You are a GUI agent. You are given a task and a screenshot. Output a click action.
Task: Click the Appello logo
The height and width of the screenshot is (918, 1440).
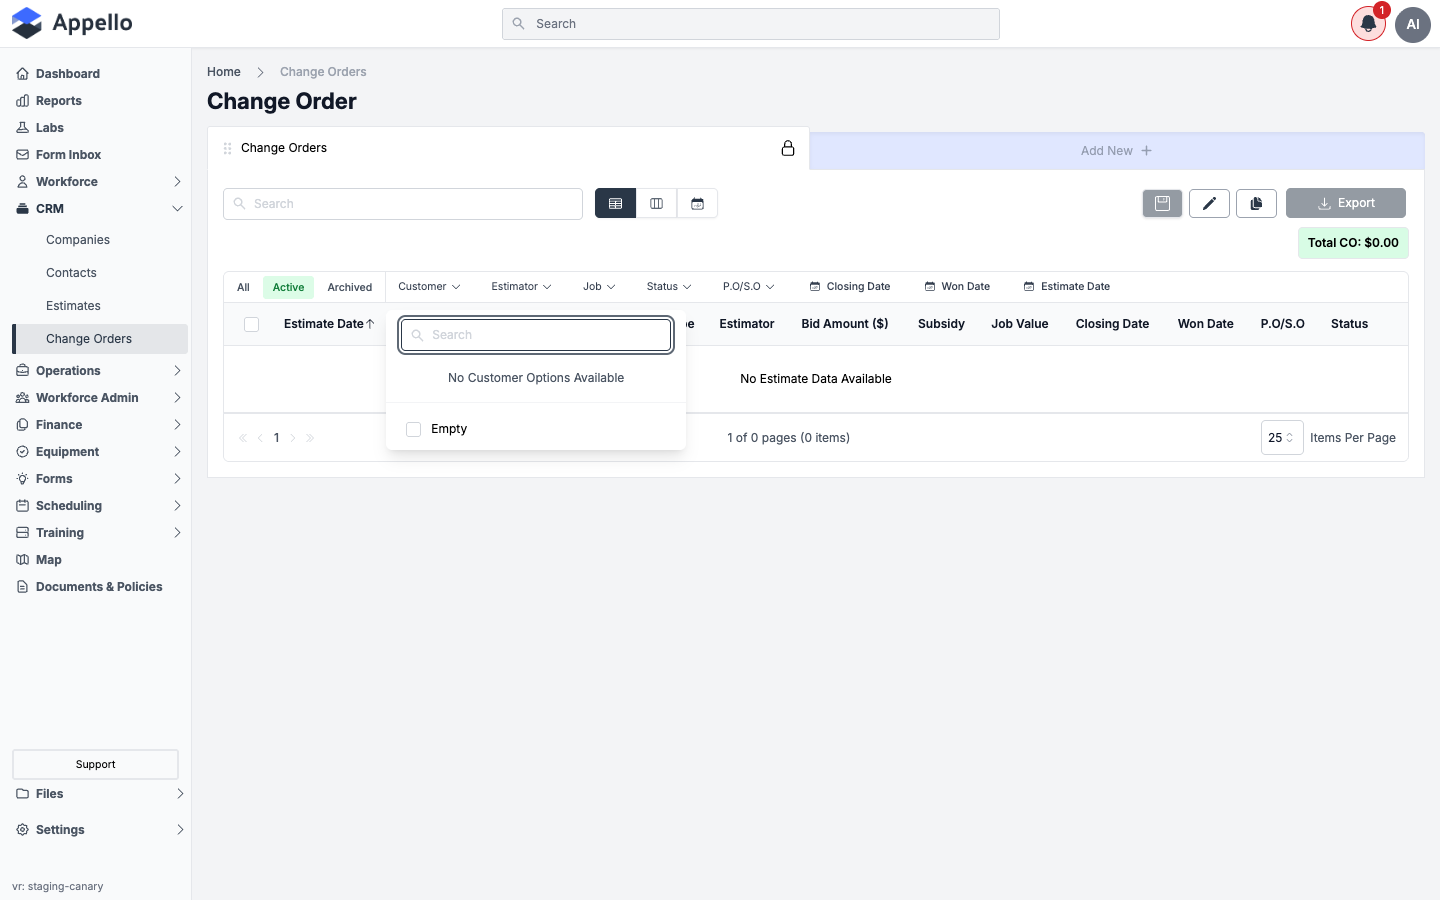click(72, 23)
